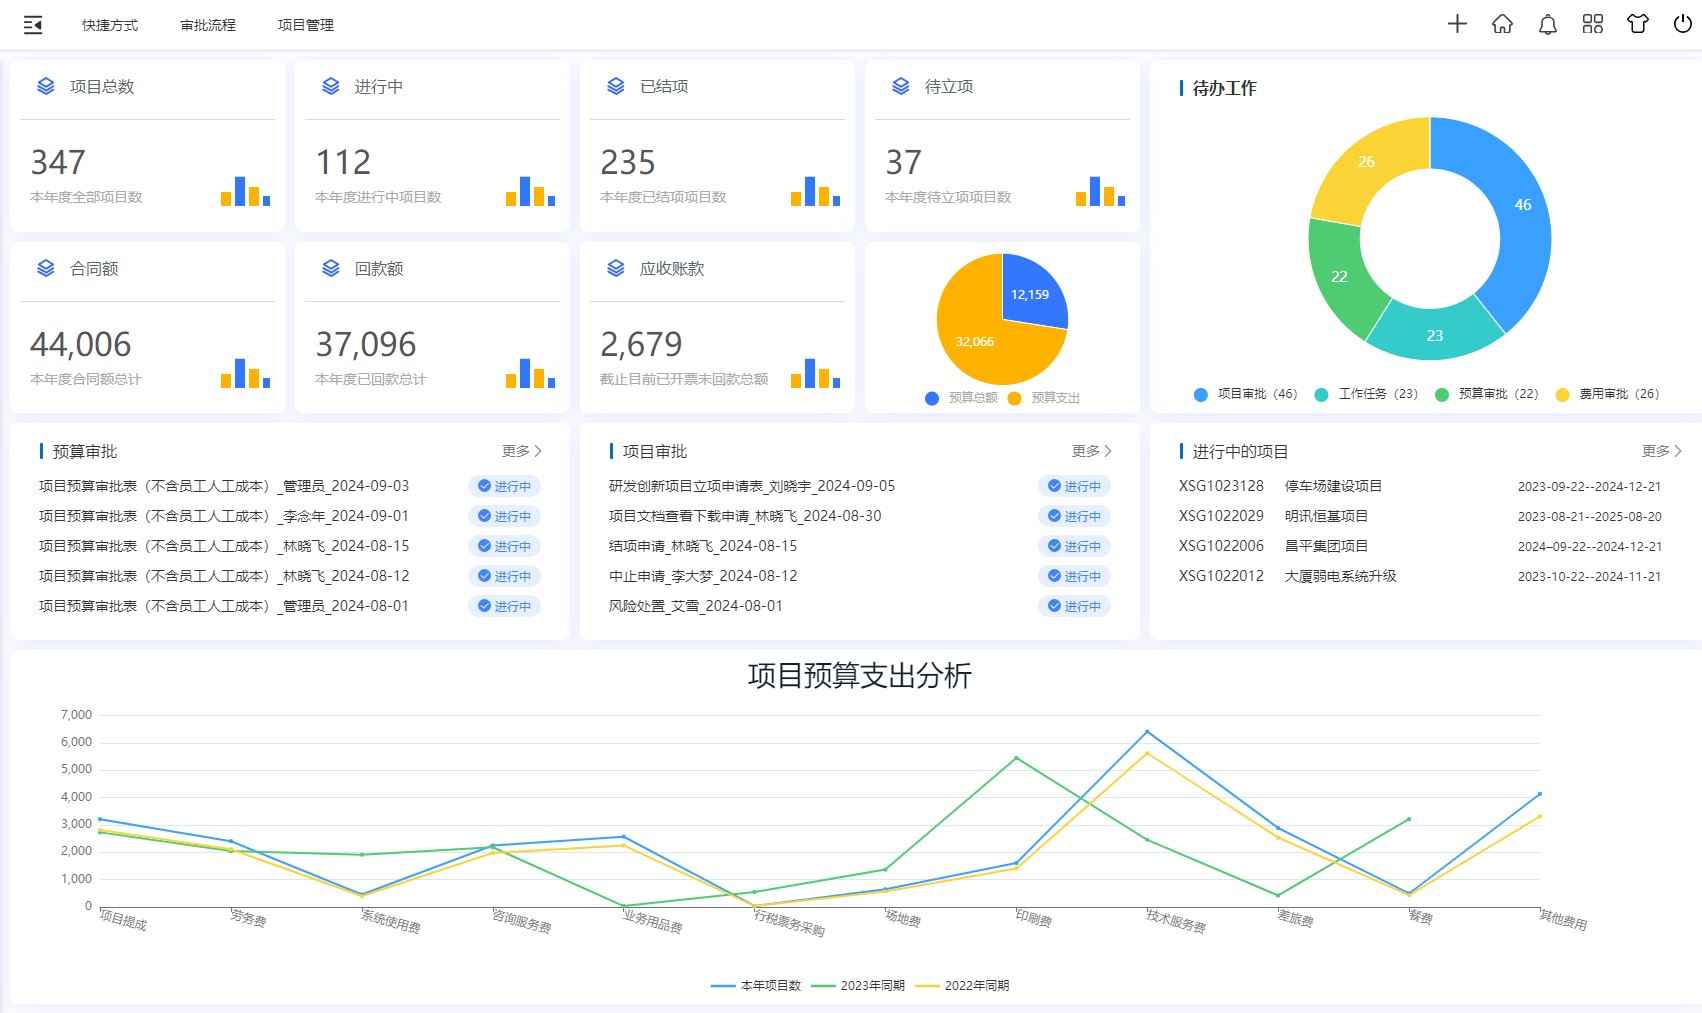This screenshot has height=1013, width=1702.
Task: Click the power logout icon
Action: (1683, 24)
